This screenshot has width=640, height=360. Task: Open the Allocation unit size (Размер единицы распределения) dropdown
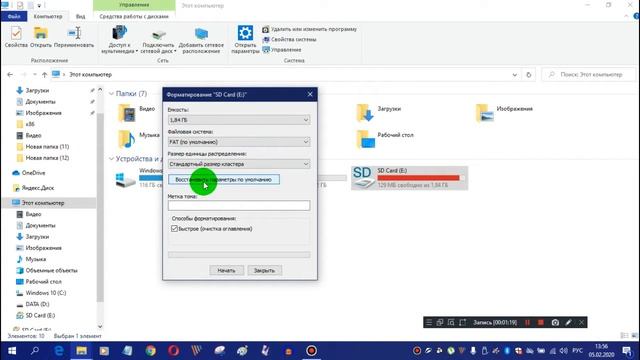click(239, 164)
